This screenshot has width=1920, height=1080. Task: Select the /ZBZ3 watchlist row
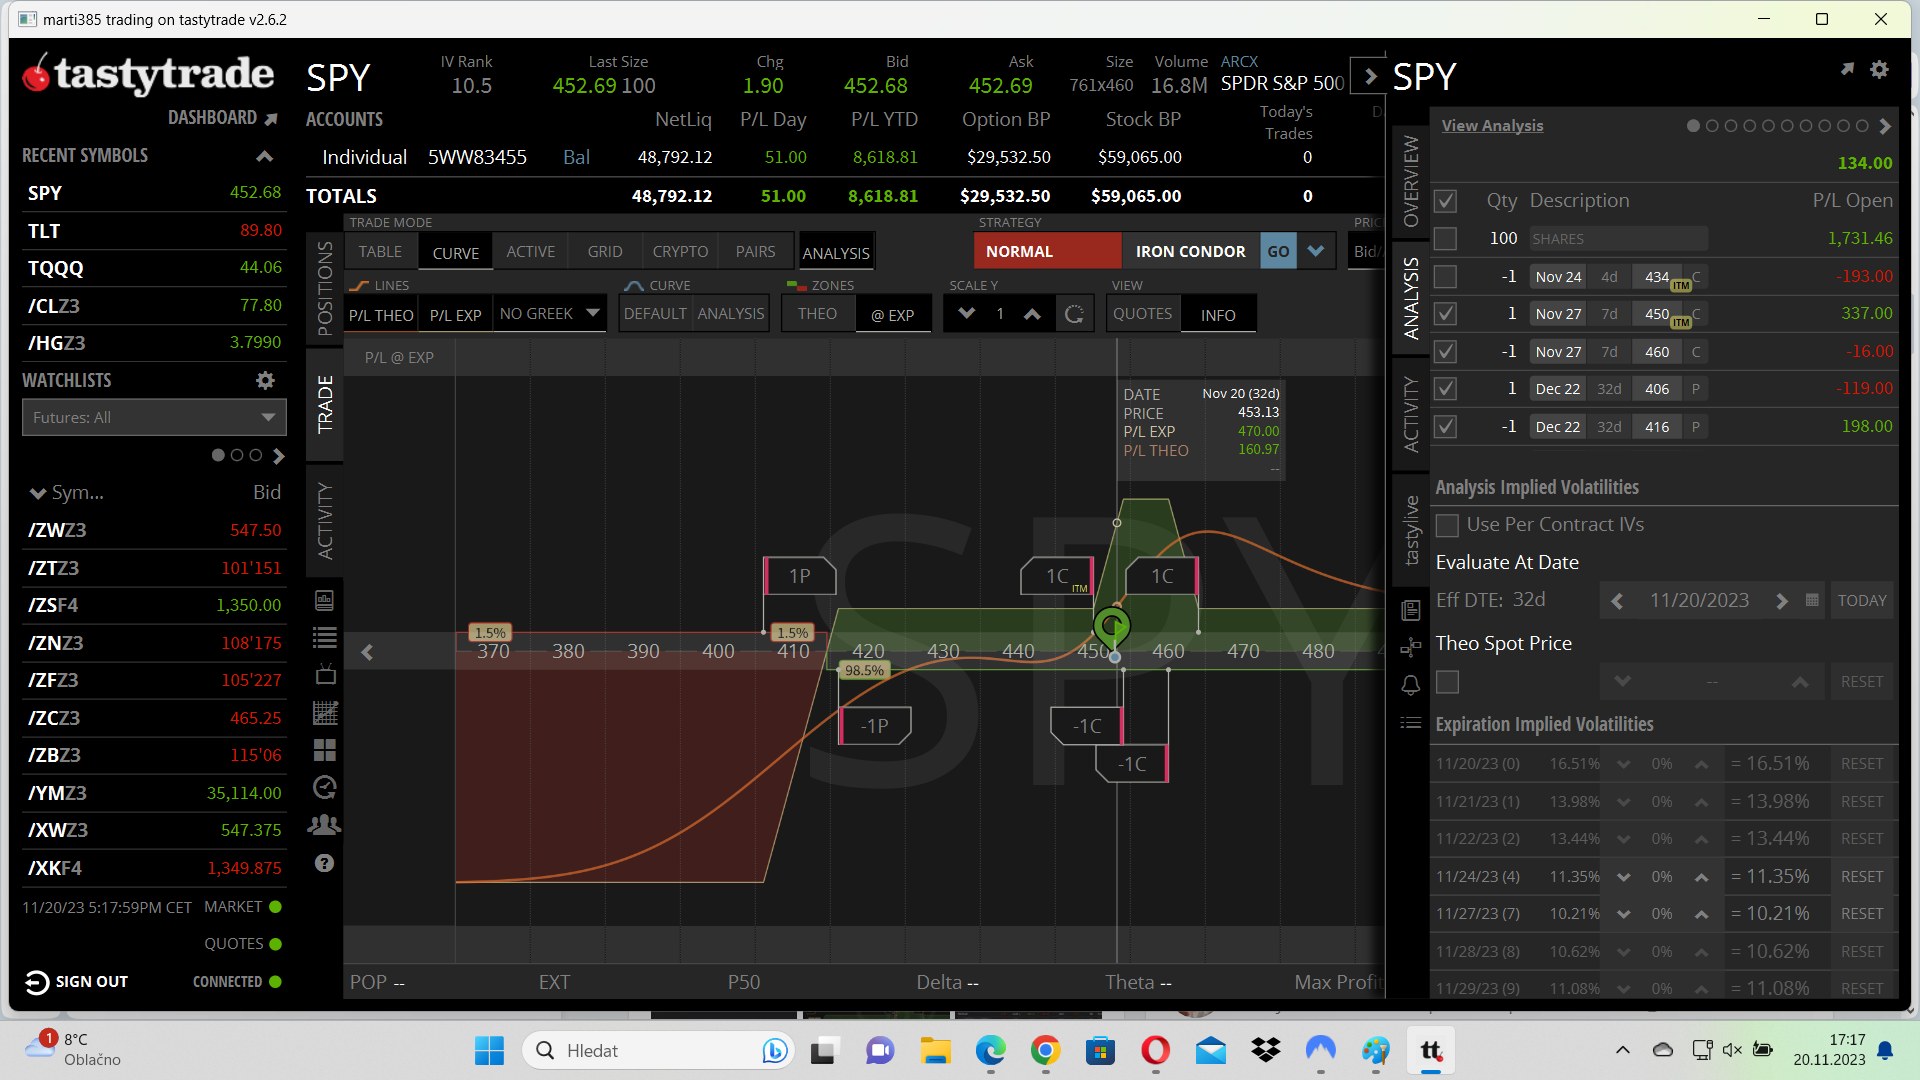point(154,755)
